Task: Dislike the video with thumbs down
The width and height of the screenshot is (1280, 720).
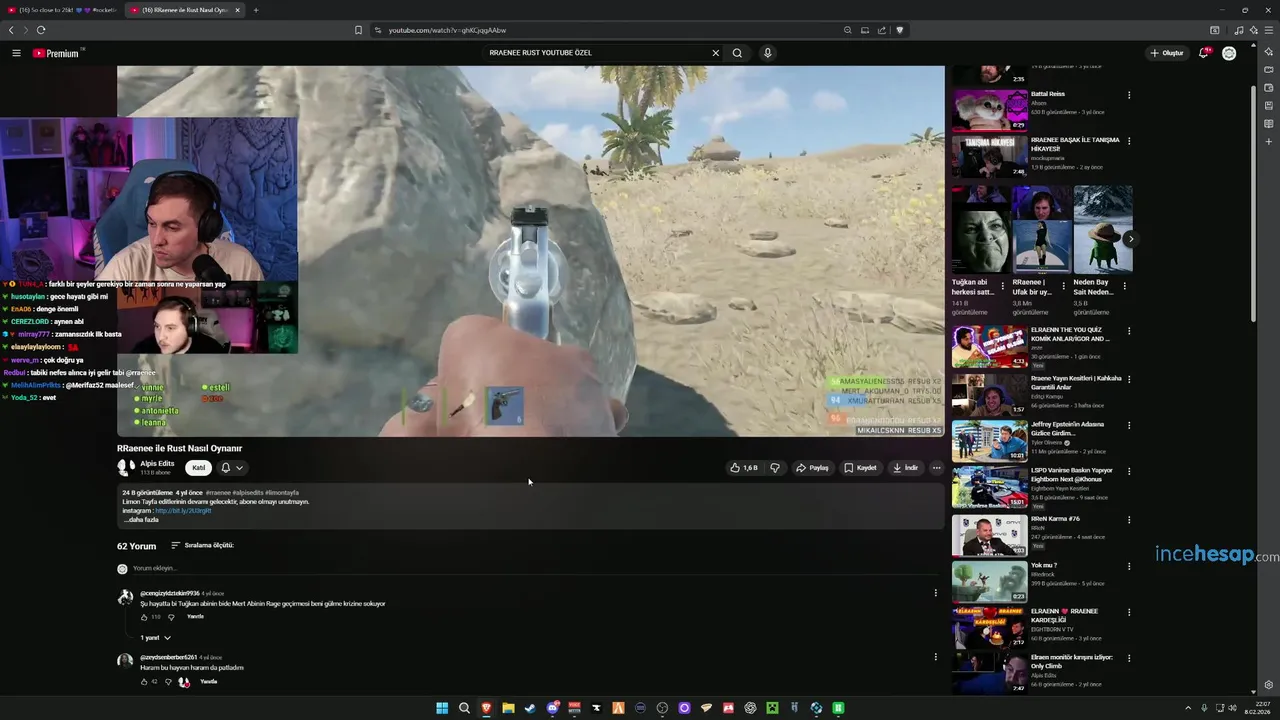Action: 774,468
